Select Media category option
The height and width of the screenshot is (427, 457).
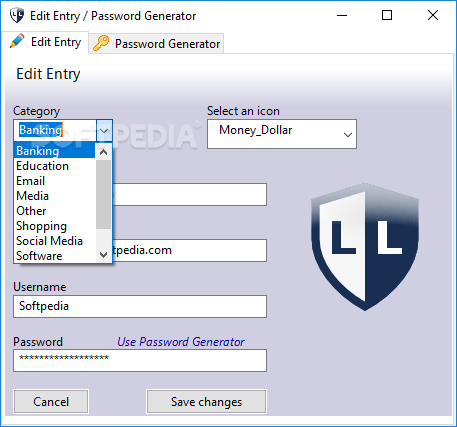coord(54,196)
